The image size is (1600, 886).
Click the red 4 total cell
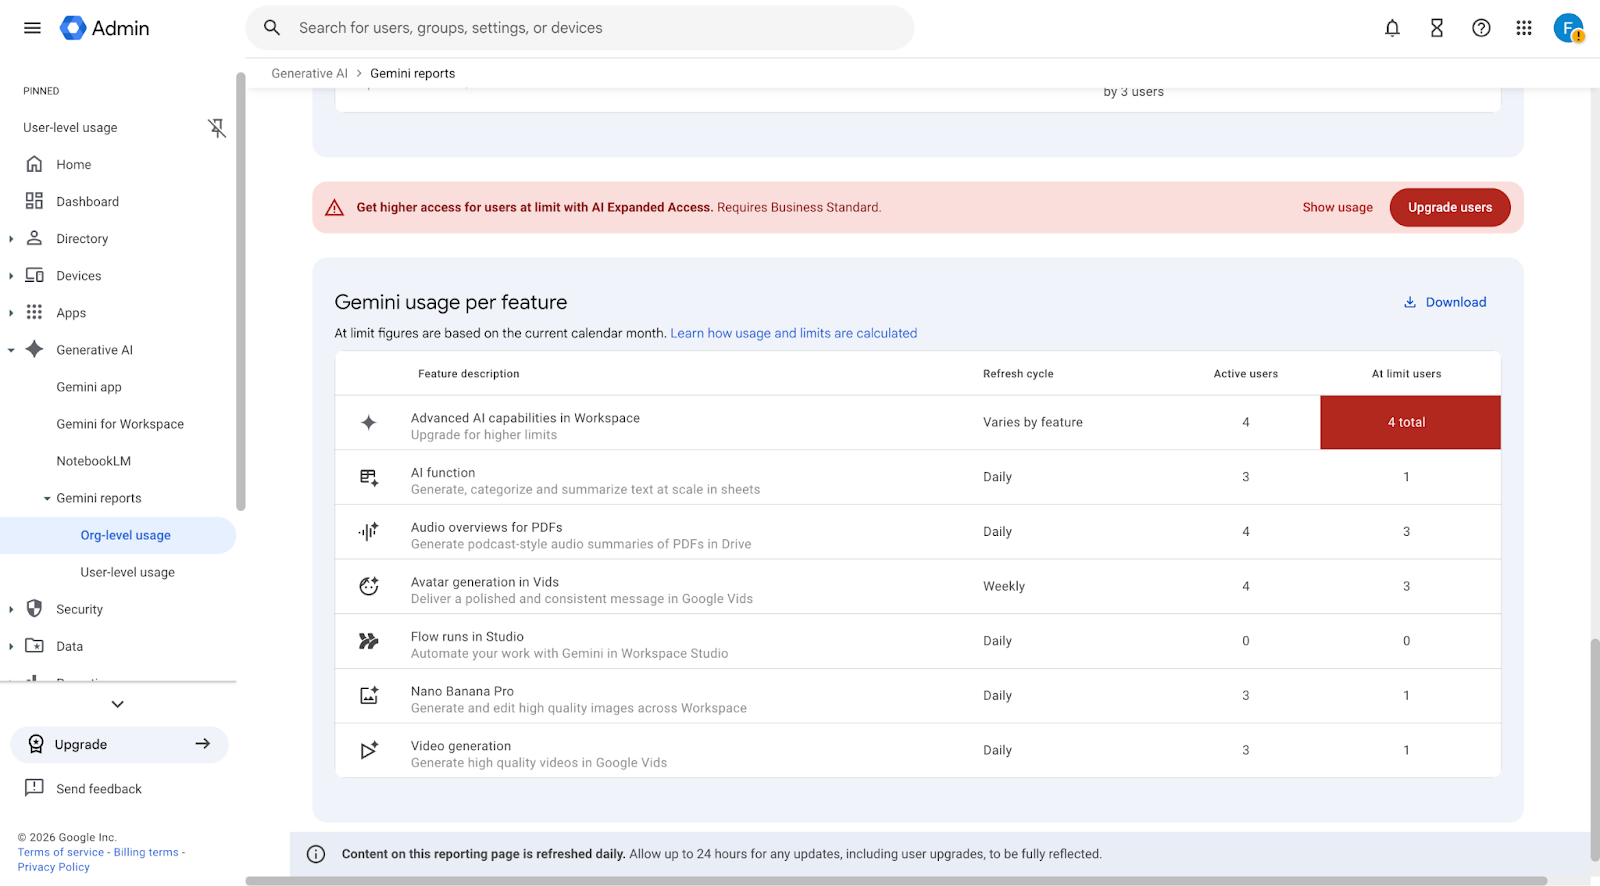pyautogui.click(x=1409, y=422)
